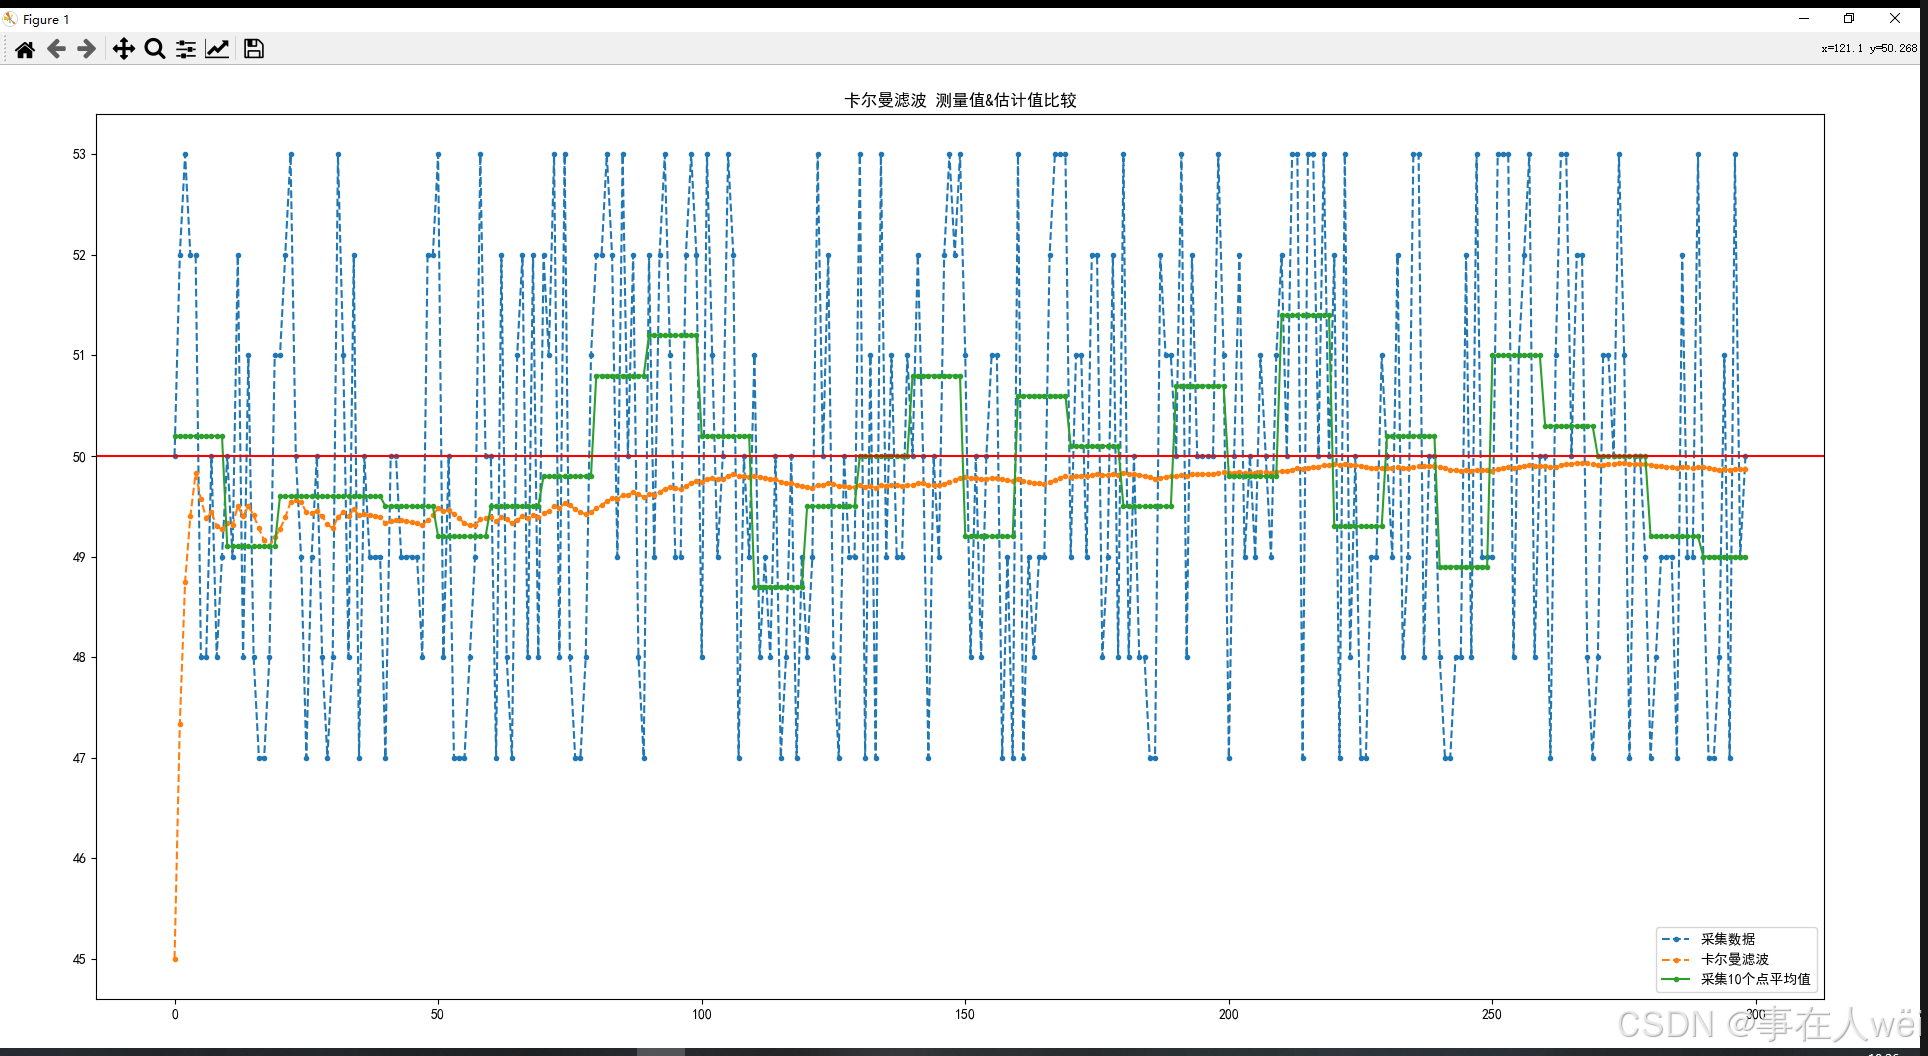The width and height of the screenshot is (1928, 1056).
Task: Click y-axis tick label 48
Action: (79, 657)
